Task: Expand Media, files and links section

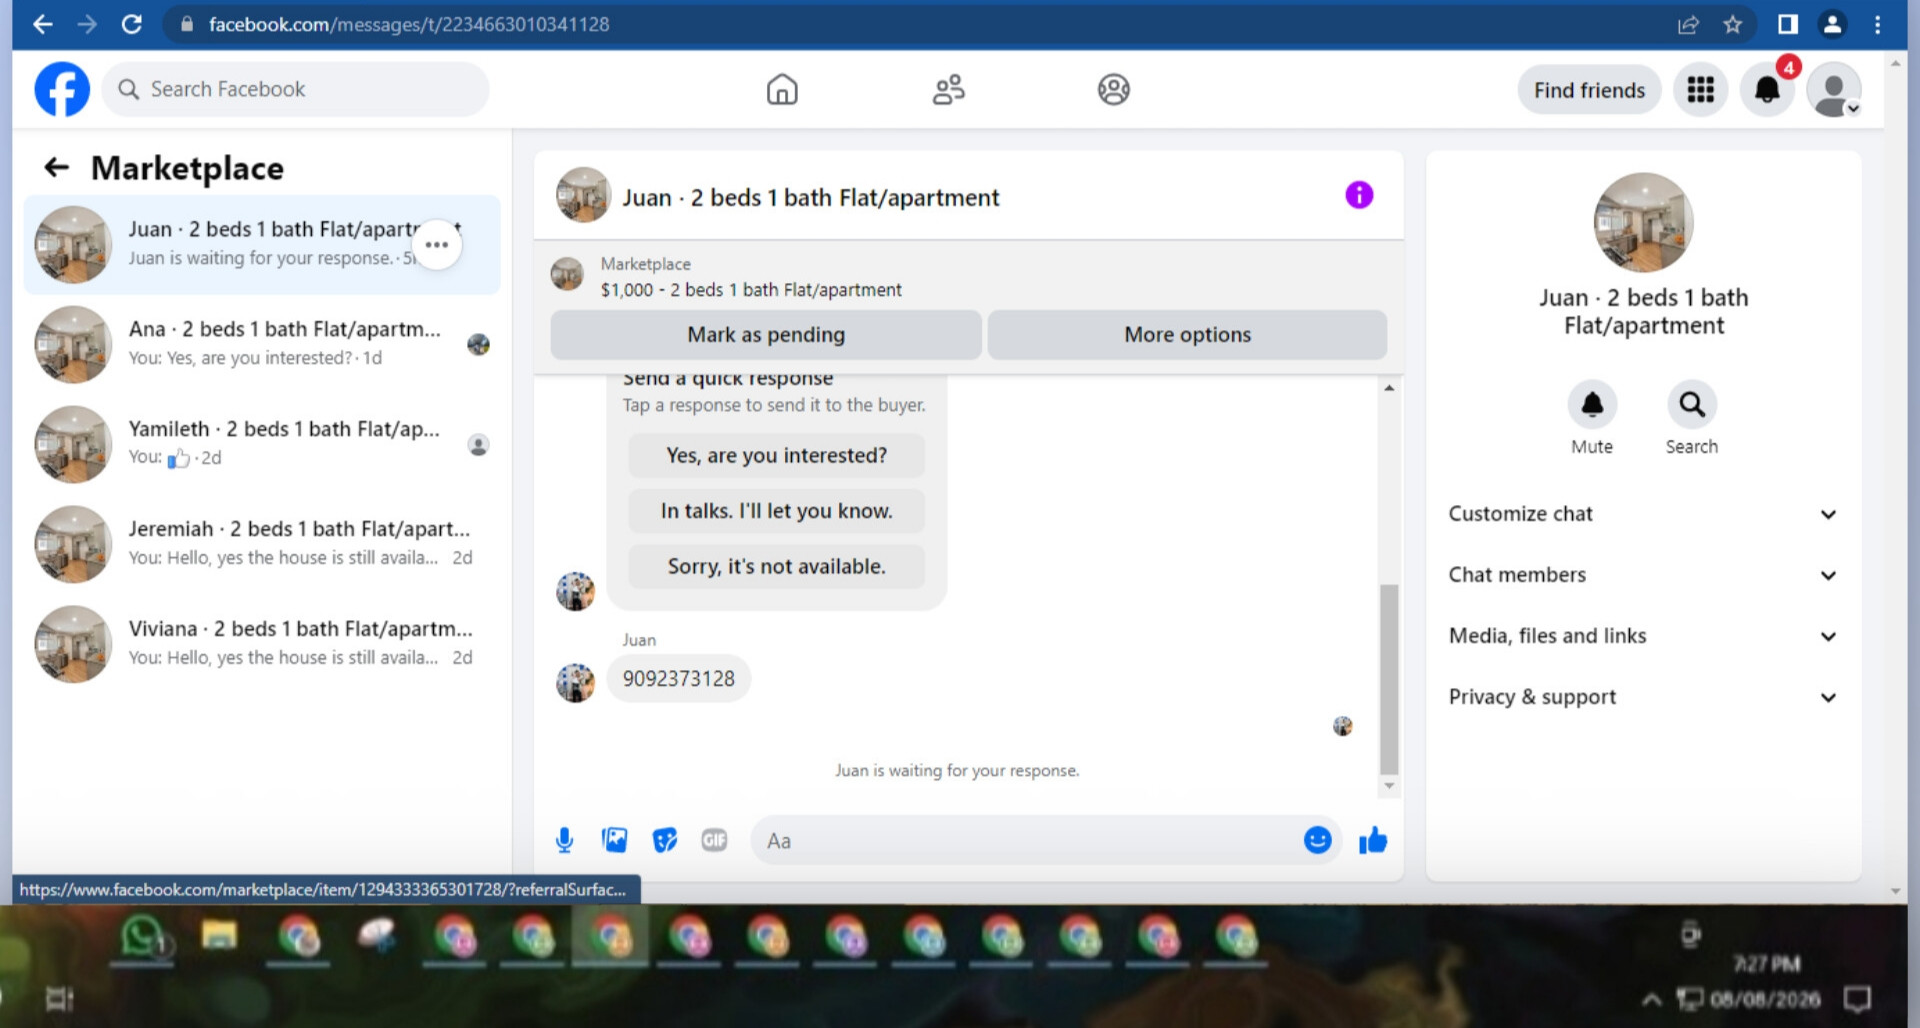Action: point(1643,636)
